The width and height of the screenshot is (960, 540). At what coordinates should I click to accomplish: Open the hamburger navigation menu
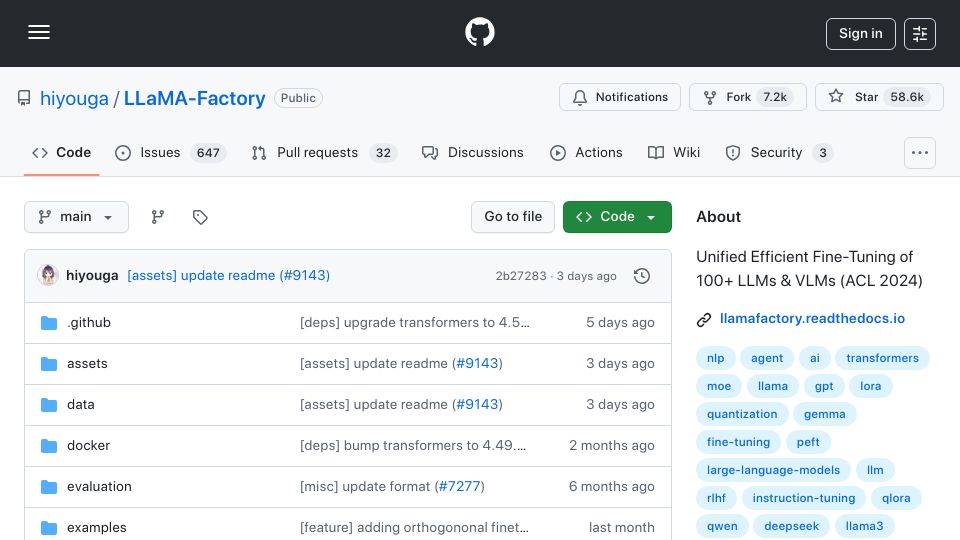coord(39,32)
